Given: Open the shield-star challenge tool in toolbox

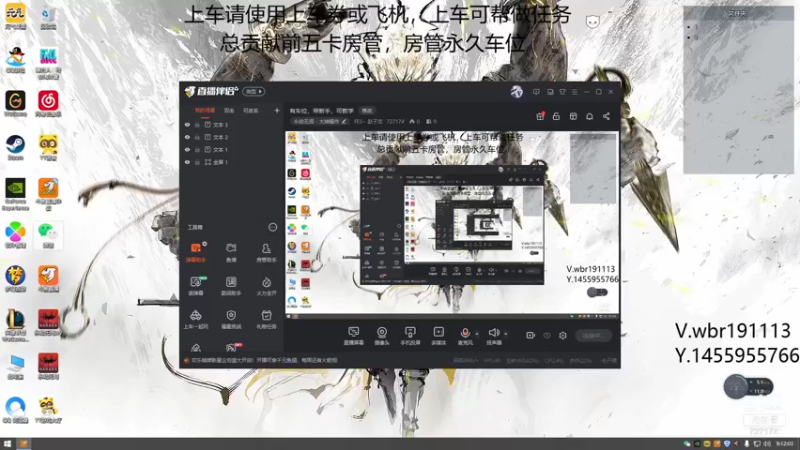Looking at the screenshot, I should click(231, 319).
